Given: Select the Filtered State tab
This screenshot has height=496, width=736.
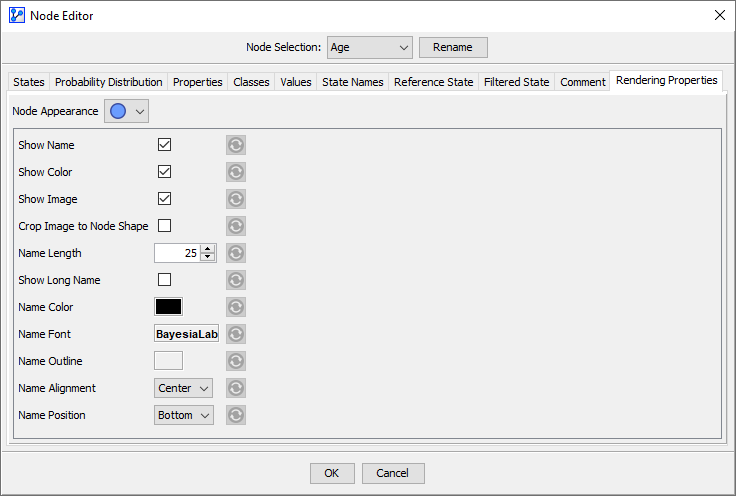Looking at the screenshot, I should [x=516, y=82].
